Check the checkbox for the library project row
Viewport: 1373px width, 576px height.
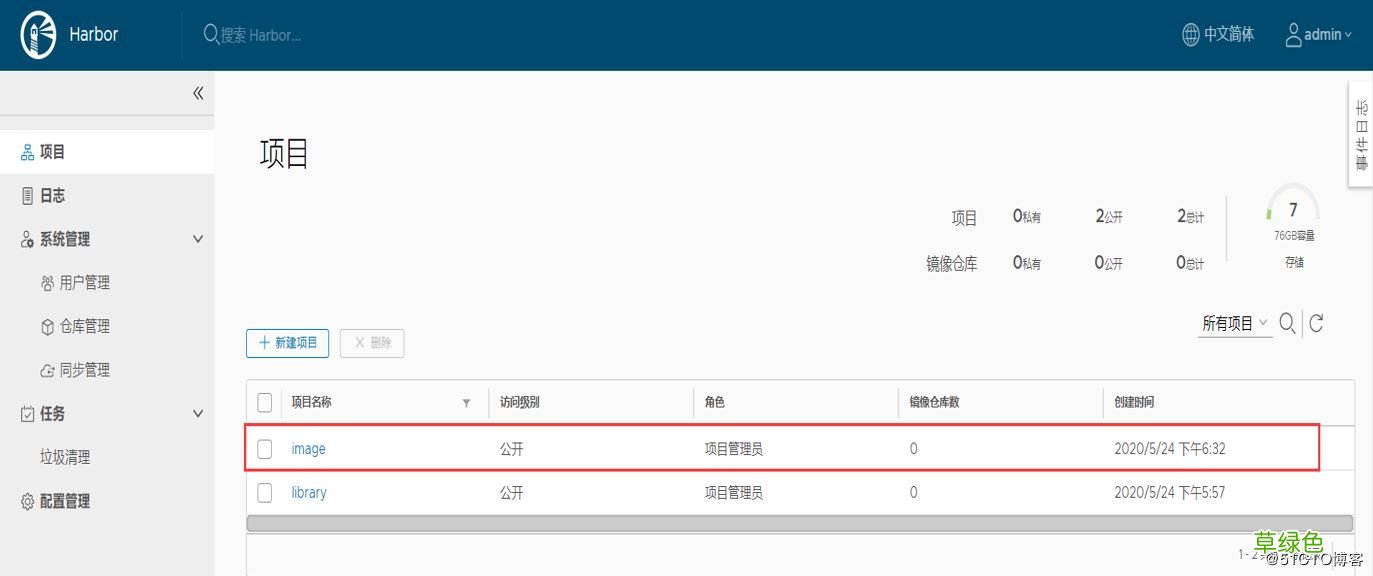tap(264, 492)
